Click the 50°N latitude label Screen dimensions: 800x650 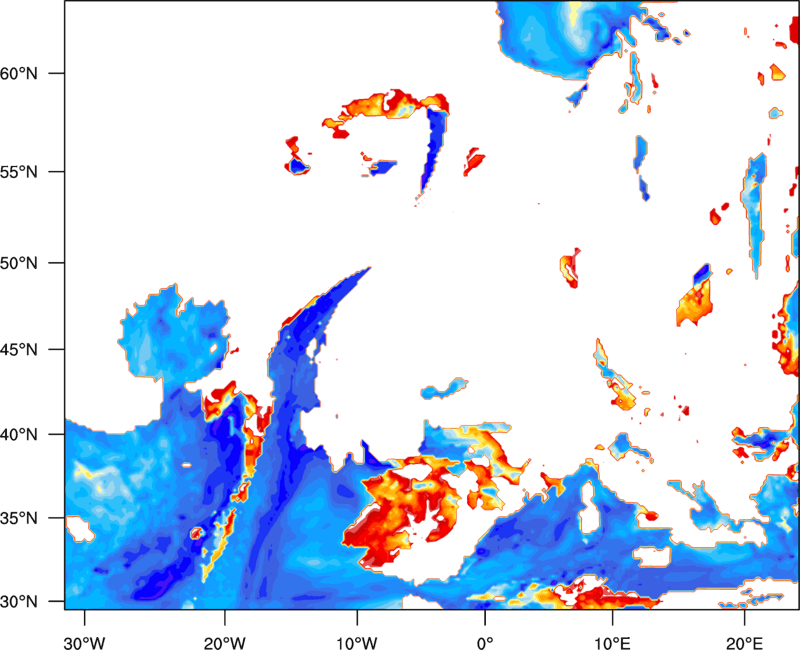point(19,263)
